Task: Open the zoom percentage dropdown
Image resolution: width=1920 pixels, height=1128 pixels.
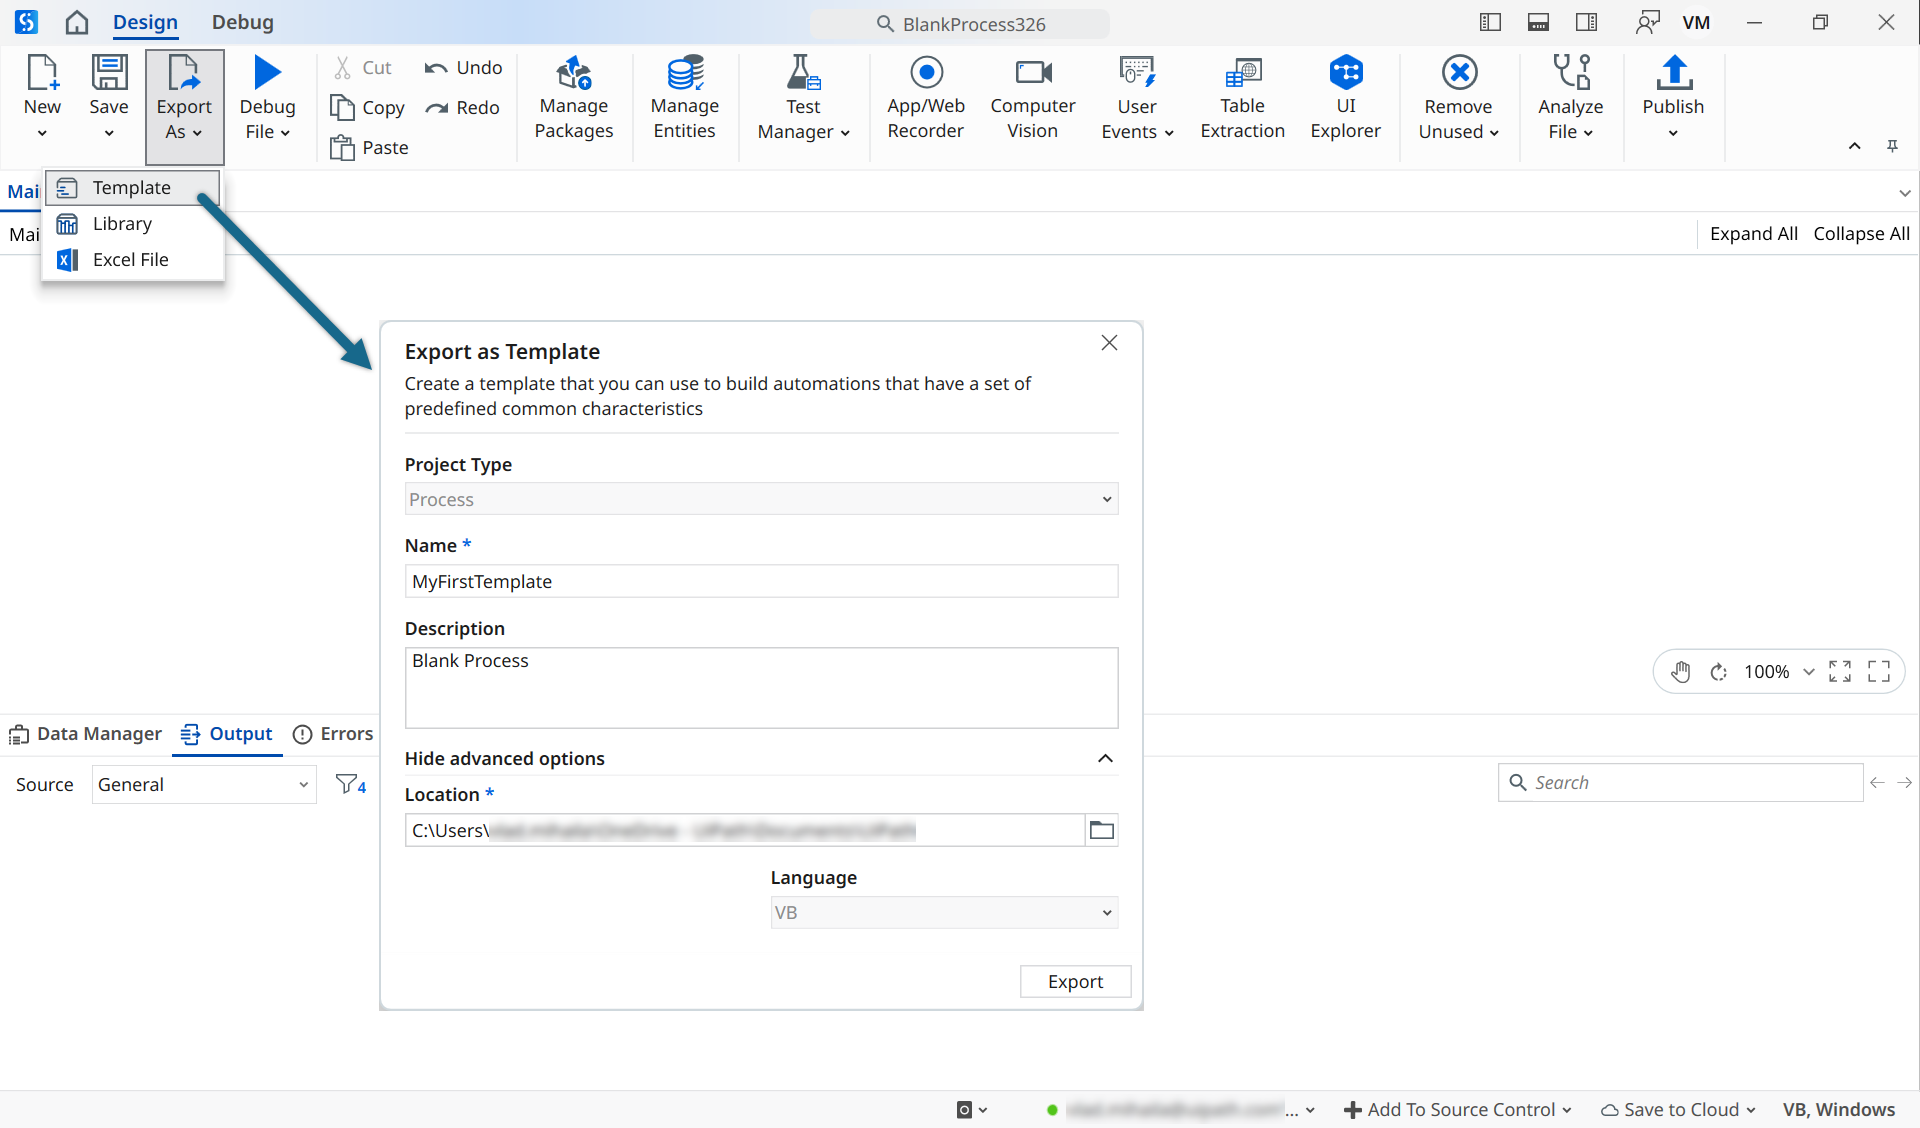Action: click(x=1808, y=672)
